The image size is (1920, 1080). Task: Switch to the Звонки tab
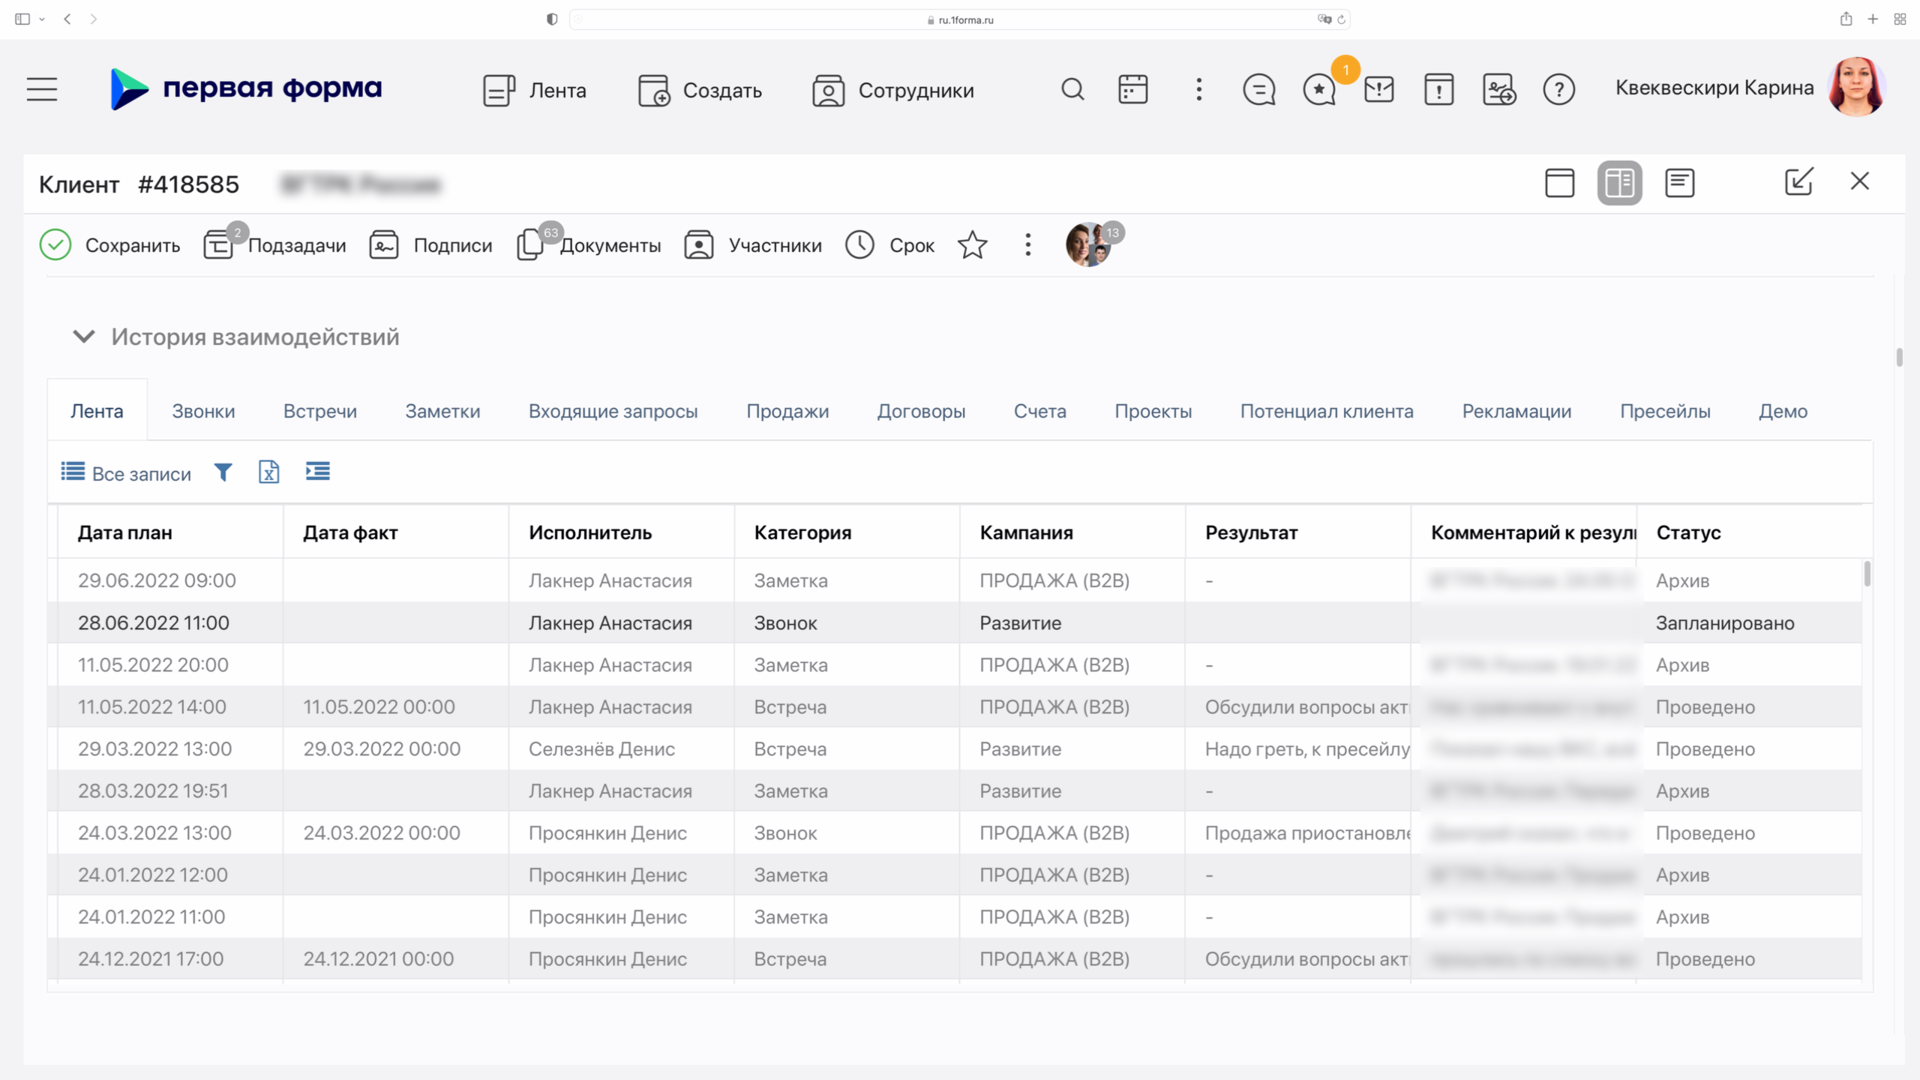click(x=203, y=411)
